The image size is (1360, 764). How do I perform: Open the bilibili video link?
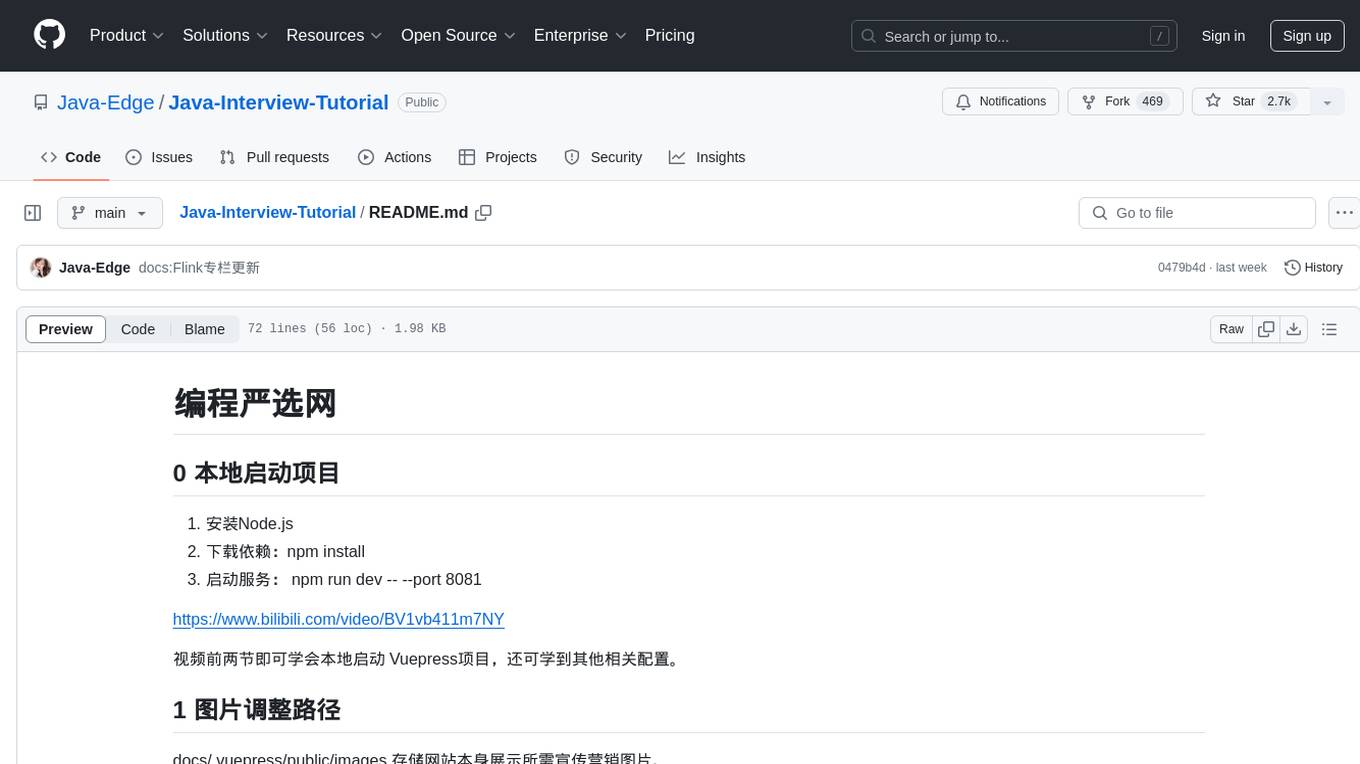click(x=339, y=619)
